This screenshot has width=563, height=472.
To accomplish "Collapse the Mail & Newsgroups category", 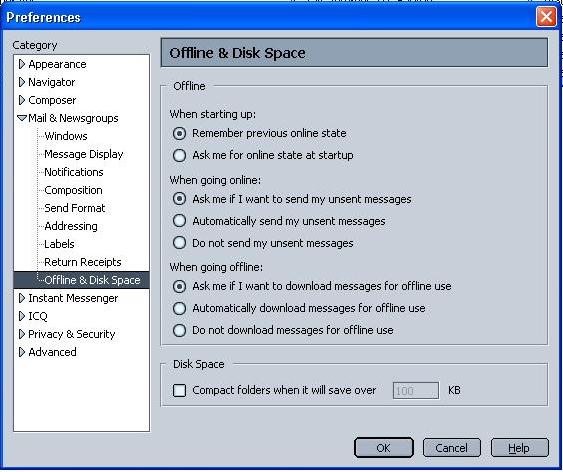I will (x=22, y=118).
